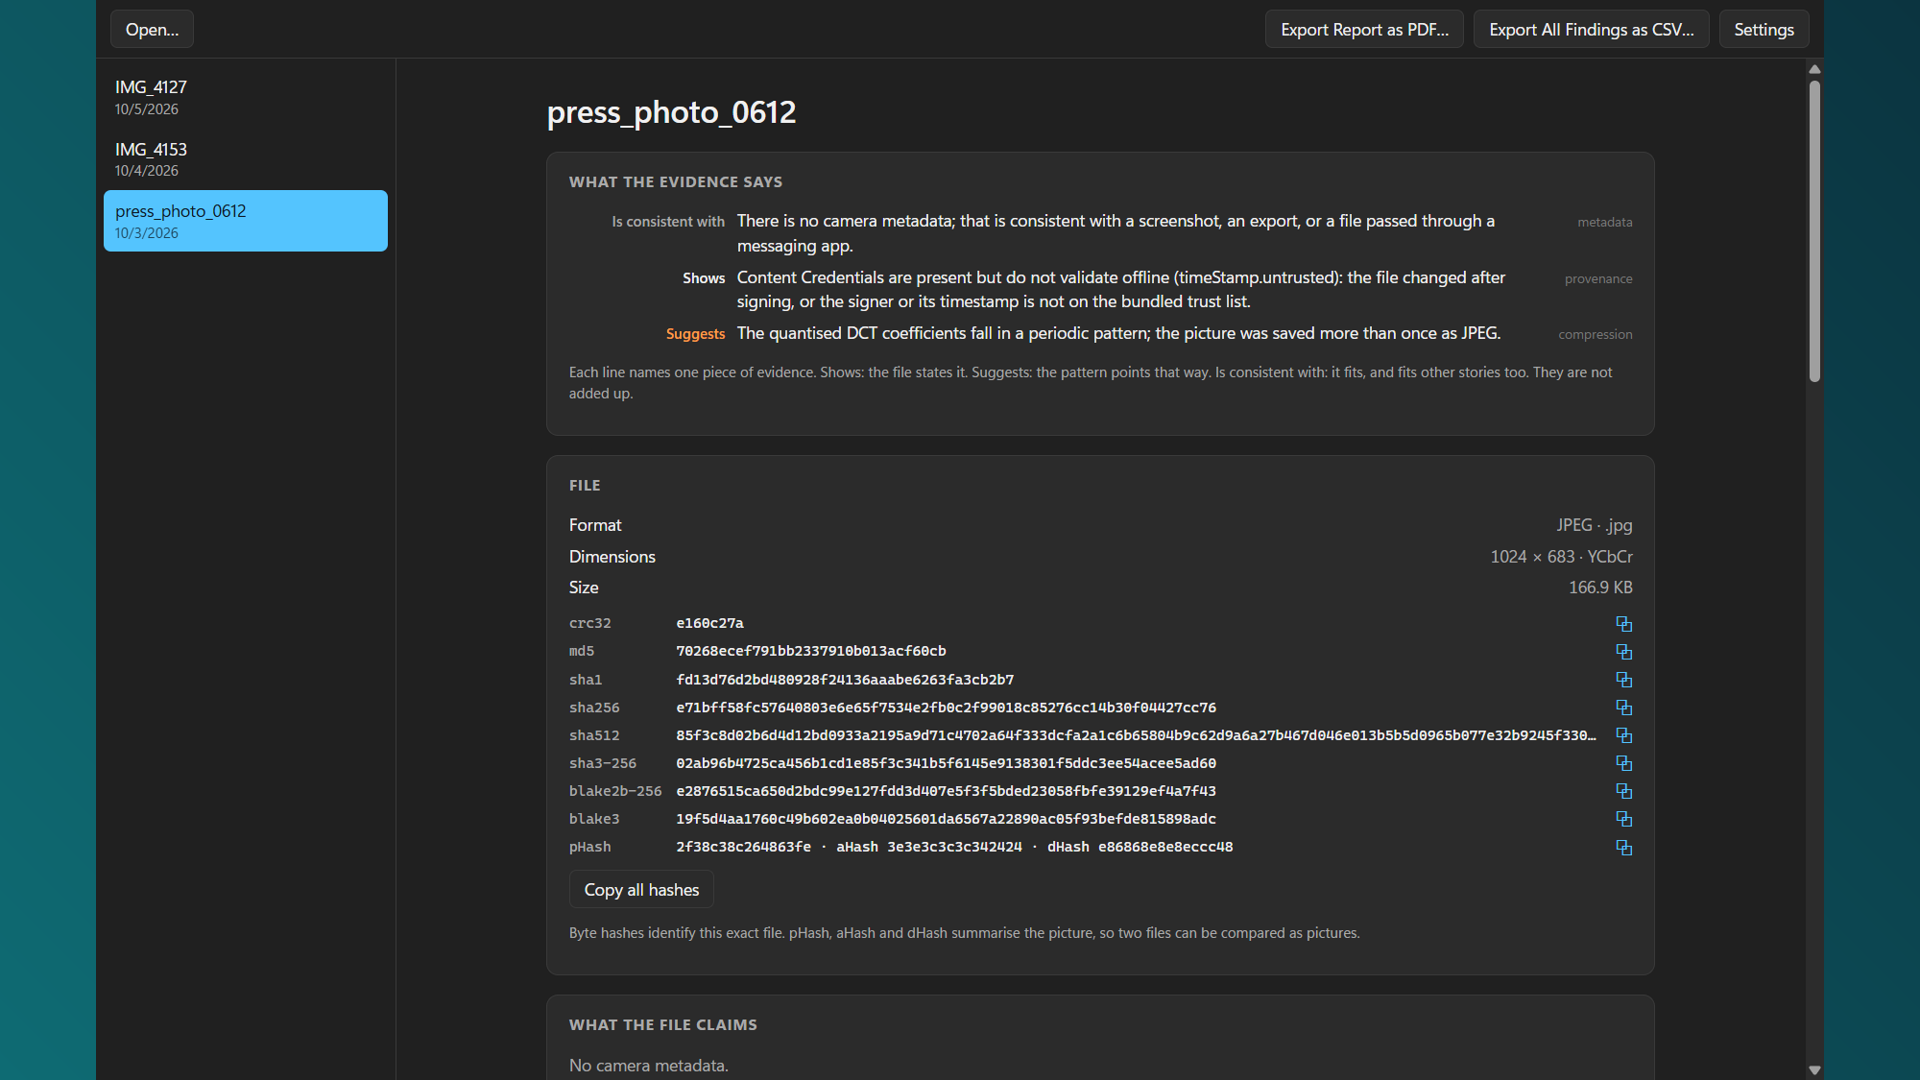This screenshot has height=1080, width=1920.
Task: Copy the pHash row value
Action: tap(1624, 847)
